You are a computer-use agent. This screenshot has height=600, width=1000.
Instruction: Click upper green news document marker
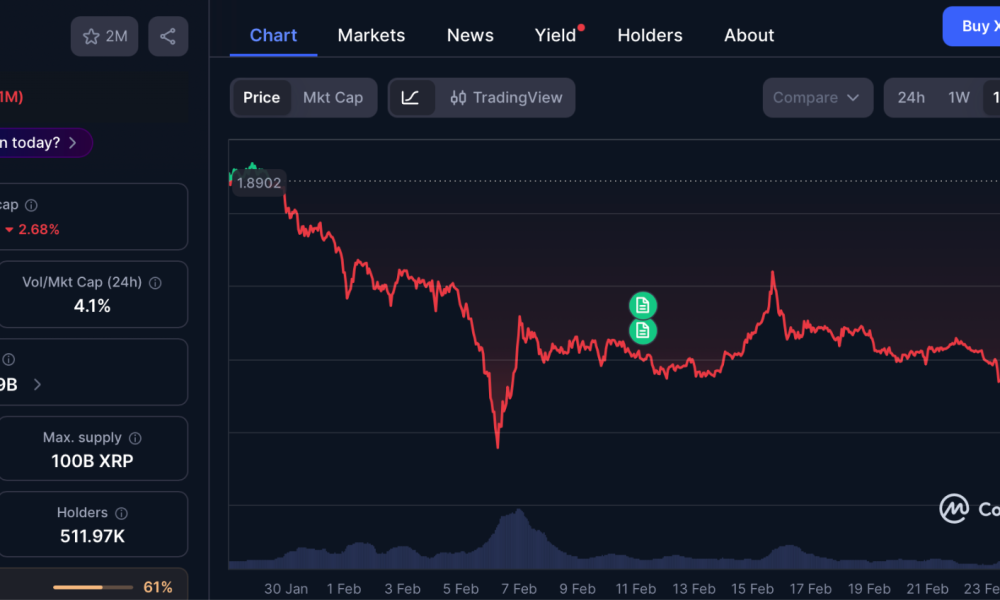[643, 305]
